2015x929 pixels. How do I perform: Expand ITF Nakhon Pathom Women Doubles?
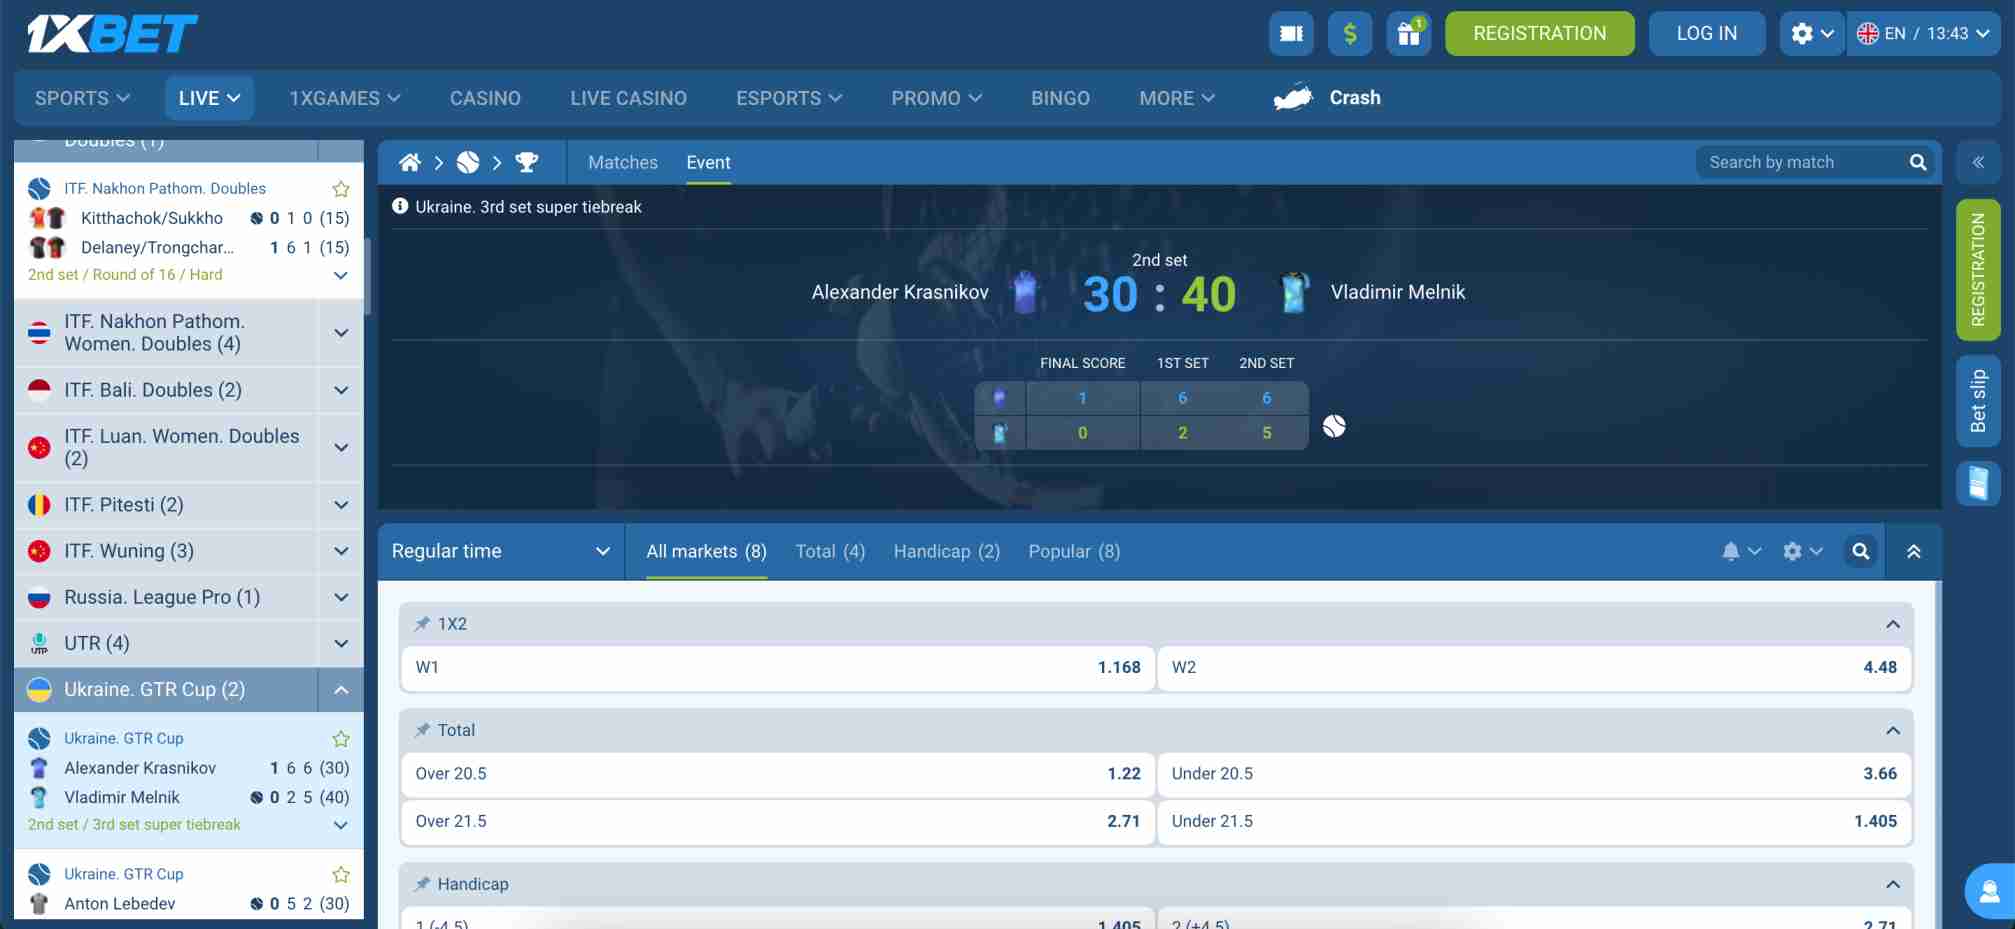click(x=341, y=332)
